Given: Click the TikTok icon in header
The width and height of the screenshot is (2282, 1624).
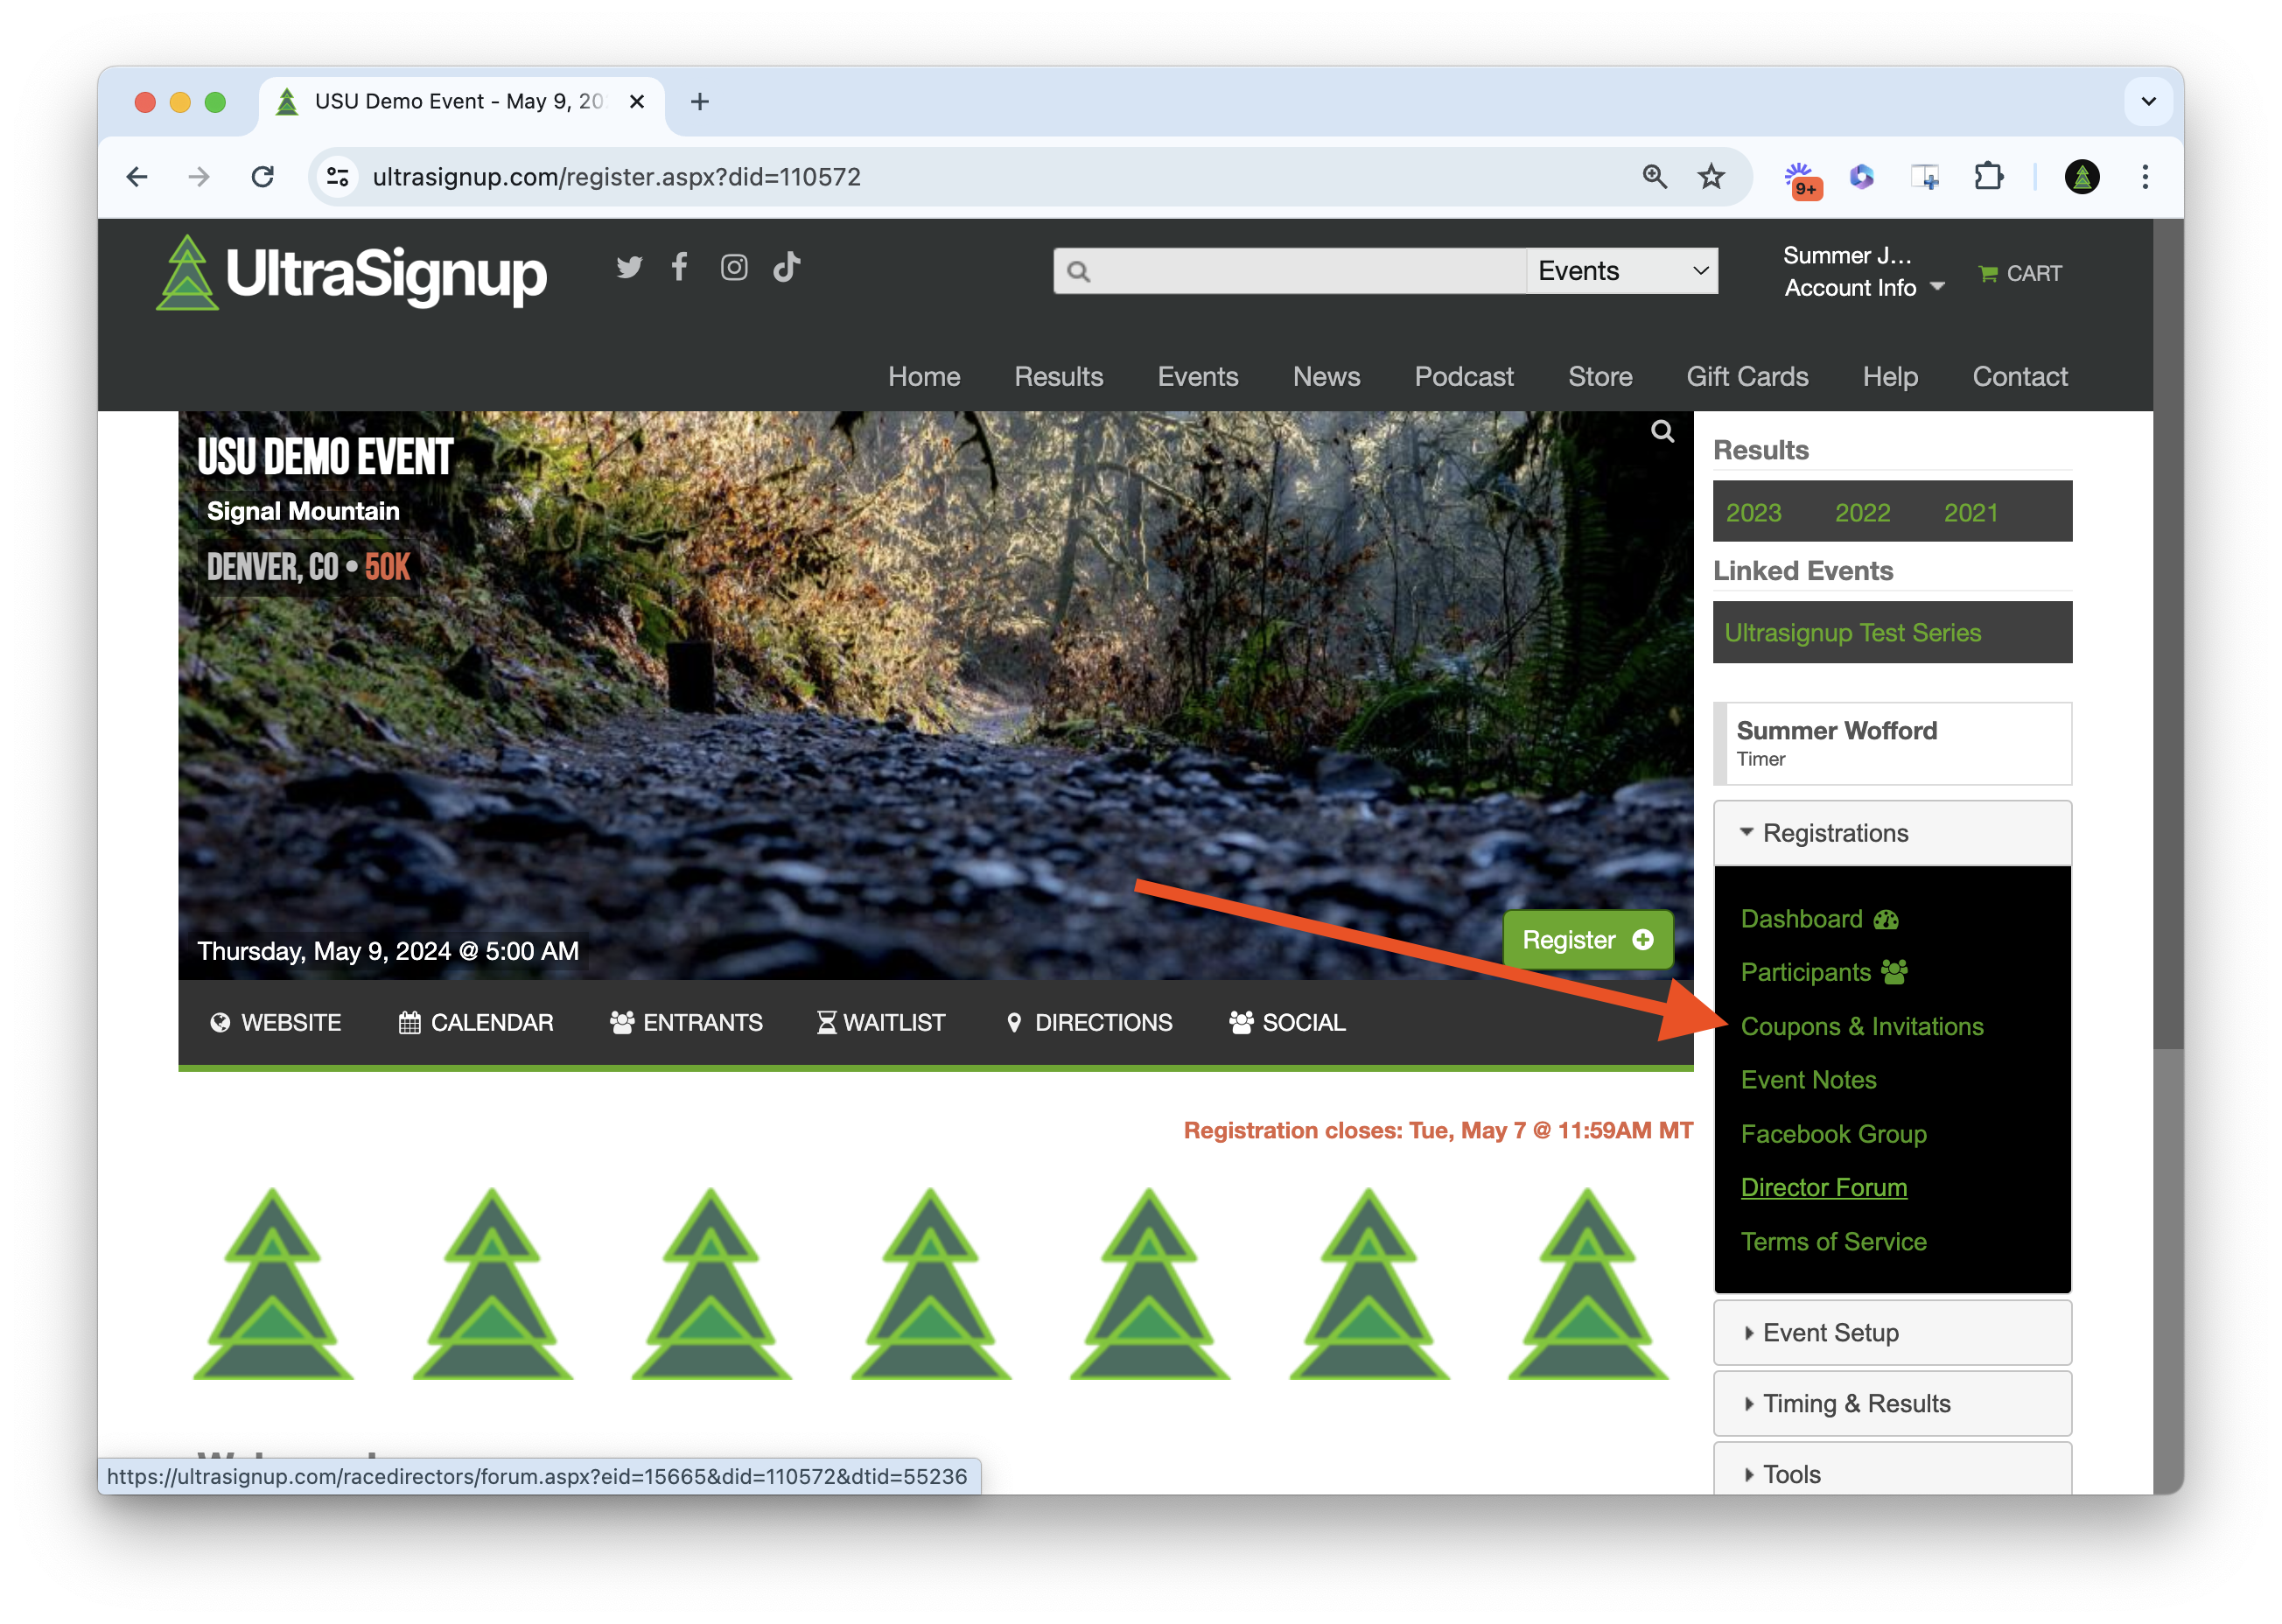Looking at the screenshot, I should coord(787,267).
